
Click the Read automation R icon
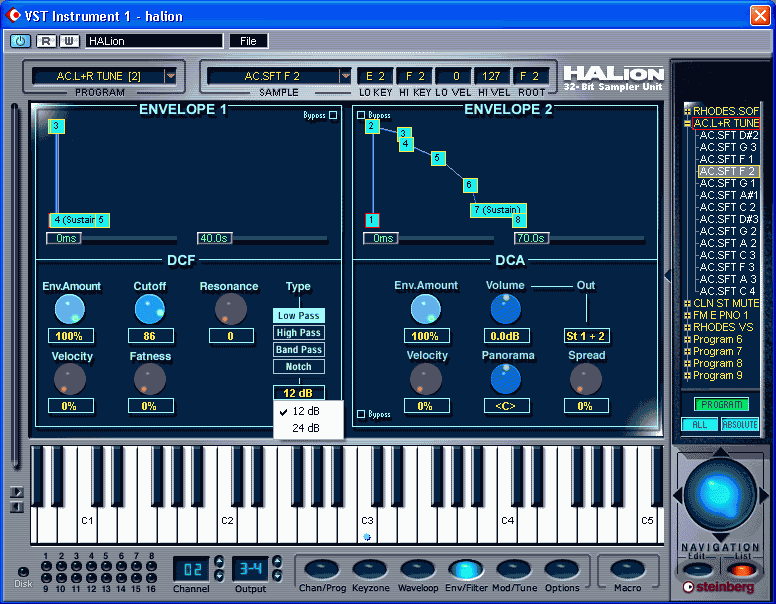(46, 41)
